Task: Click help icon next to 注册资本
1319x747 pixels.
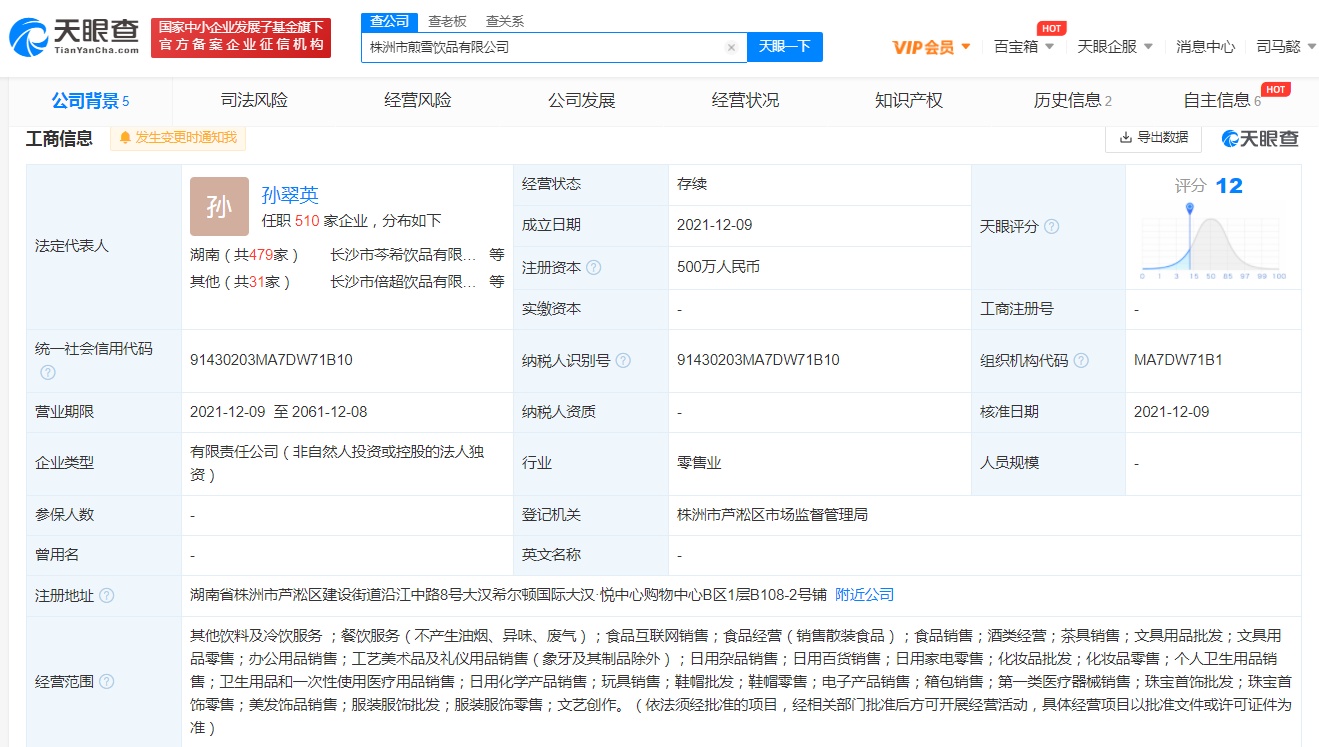Action: pos(594,268)
